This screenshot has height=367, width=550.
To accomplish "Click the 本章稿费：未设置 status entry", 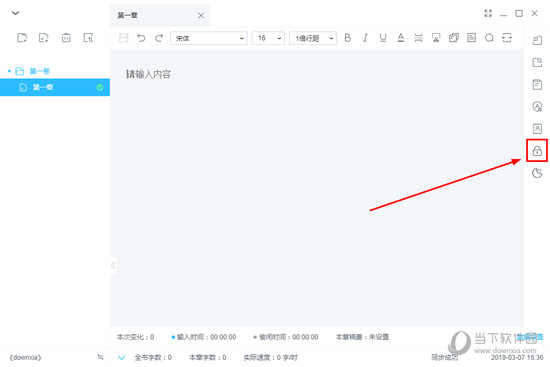I will point(362,337).
